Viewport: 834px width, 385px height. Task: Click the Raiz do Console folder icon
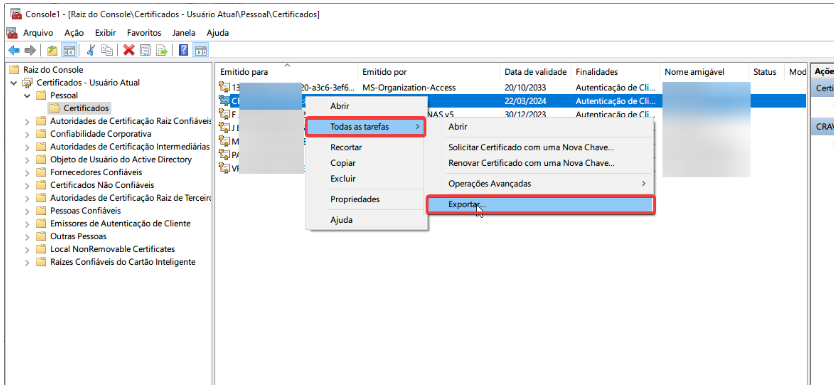coord(14,70)
